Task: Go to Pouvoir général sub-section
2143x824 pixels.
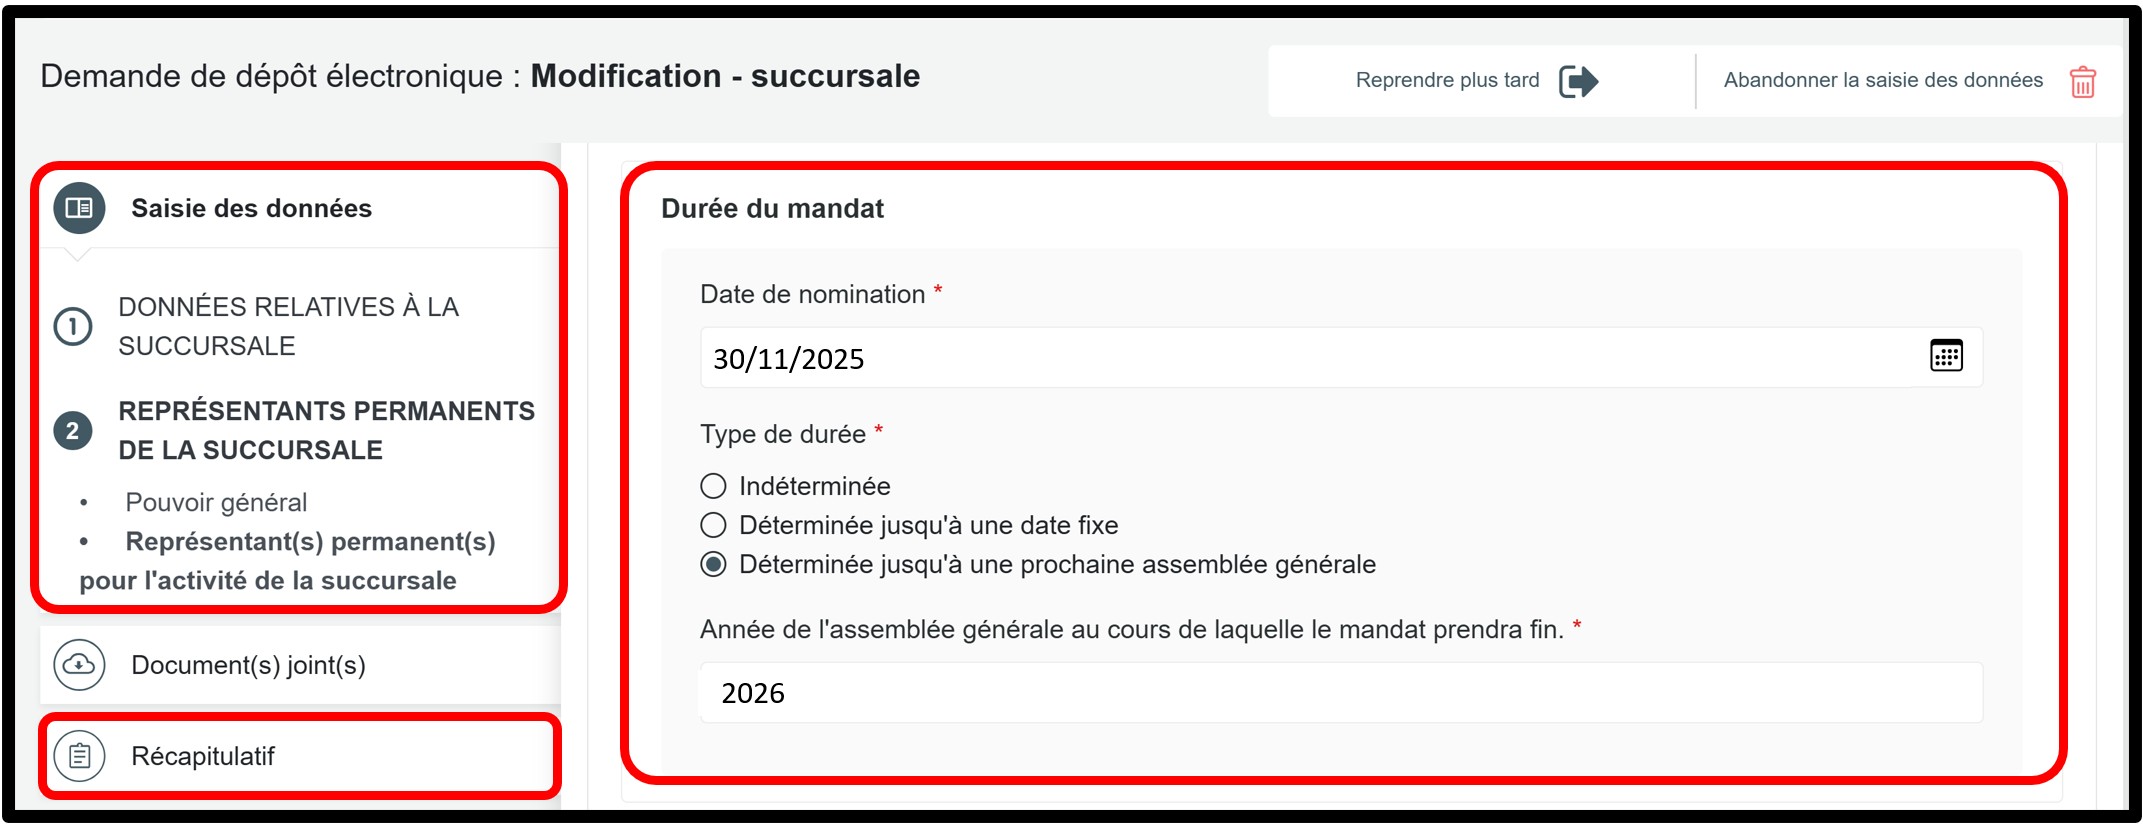Action: pos(216,502)
